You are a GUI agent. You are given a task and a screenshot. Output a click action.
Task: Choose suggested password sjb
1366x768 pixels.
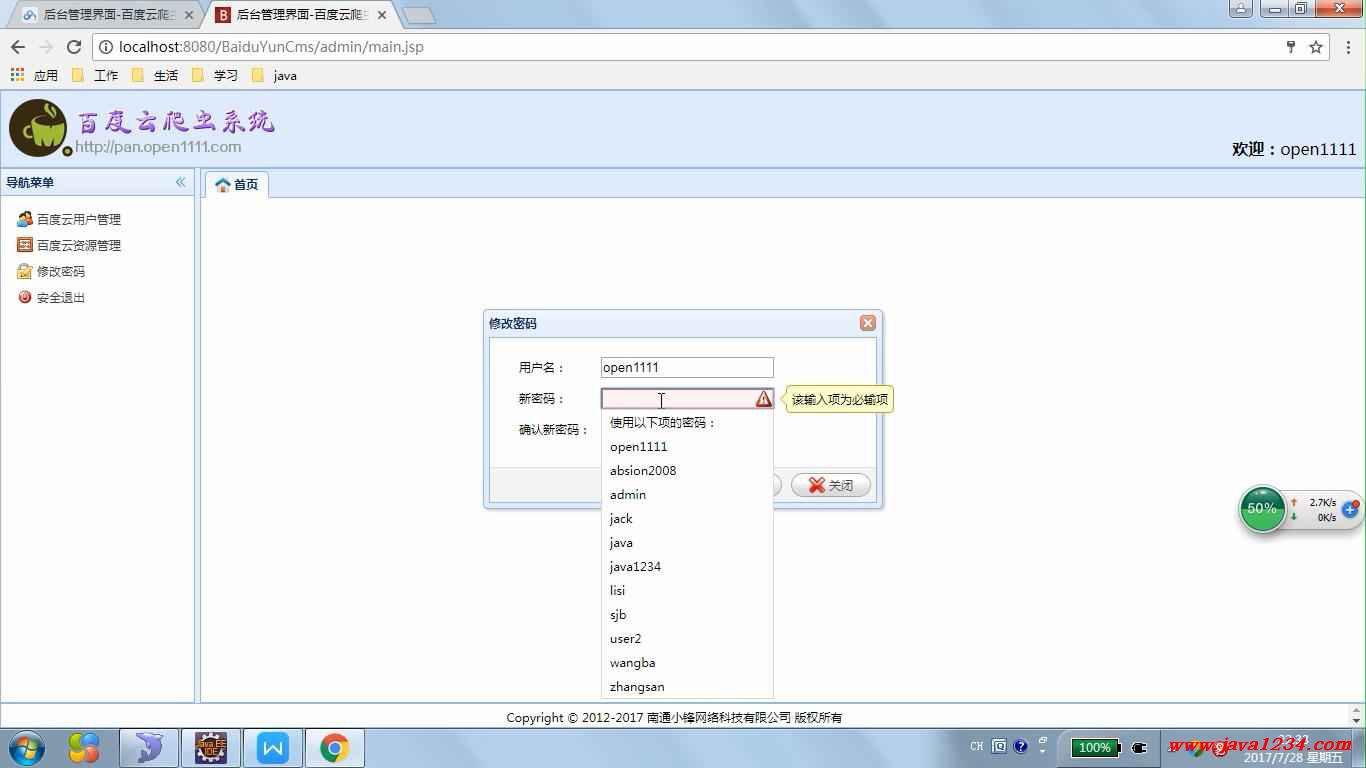tap(687, 615)
